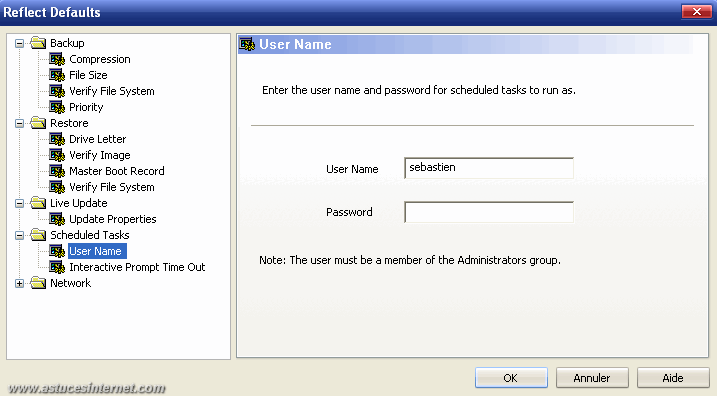717x396 pixels.
Task: Select the Interactive Prompt Time Out icon
Action: tap(57, 268)
